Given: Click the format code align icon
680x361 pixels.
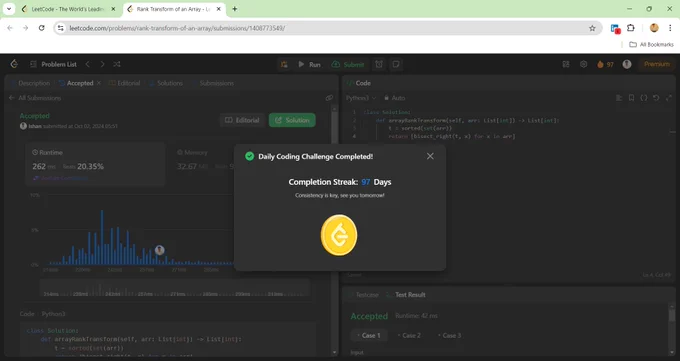Looking at the screenshot, I should pos(619,98).
